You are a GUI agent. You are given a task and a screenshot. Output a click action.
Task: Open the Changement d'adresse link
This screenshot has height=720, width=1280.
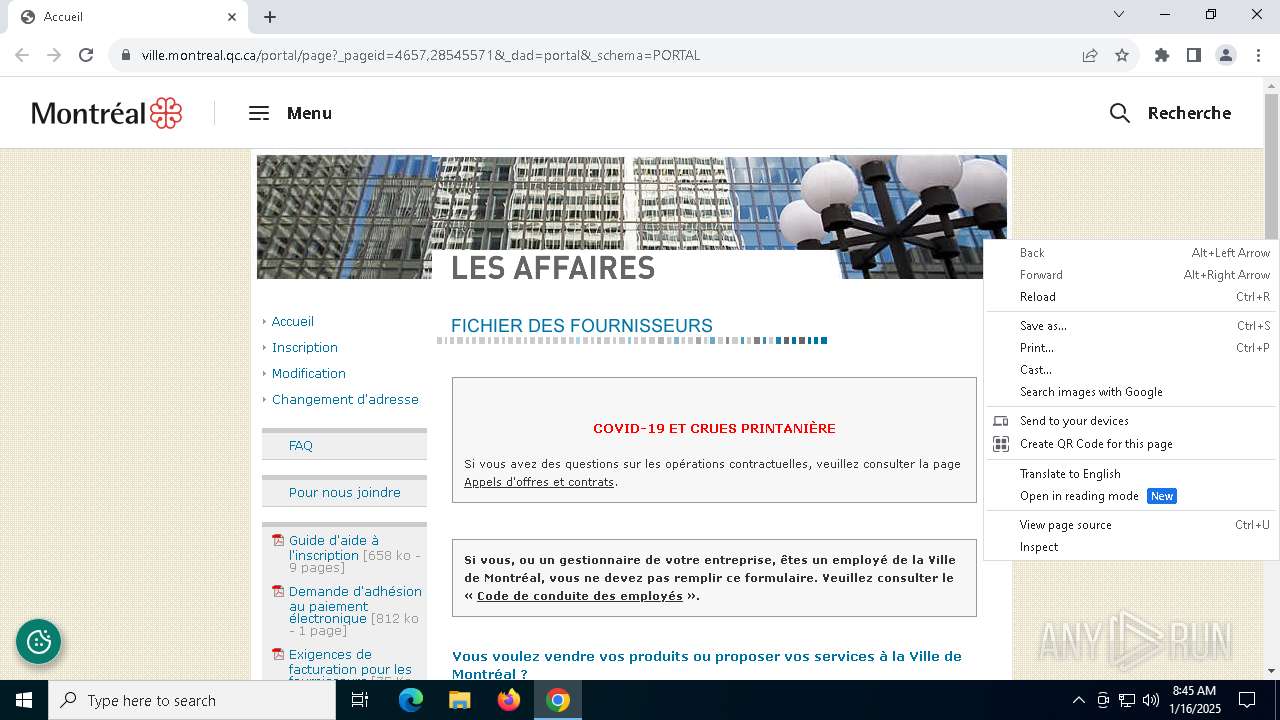345,399
